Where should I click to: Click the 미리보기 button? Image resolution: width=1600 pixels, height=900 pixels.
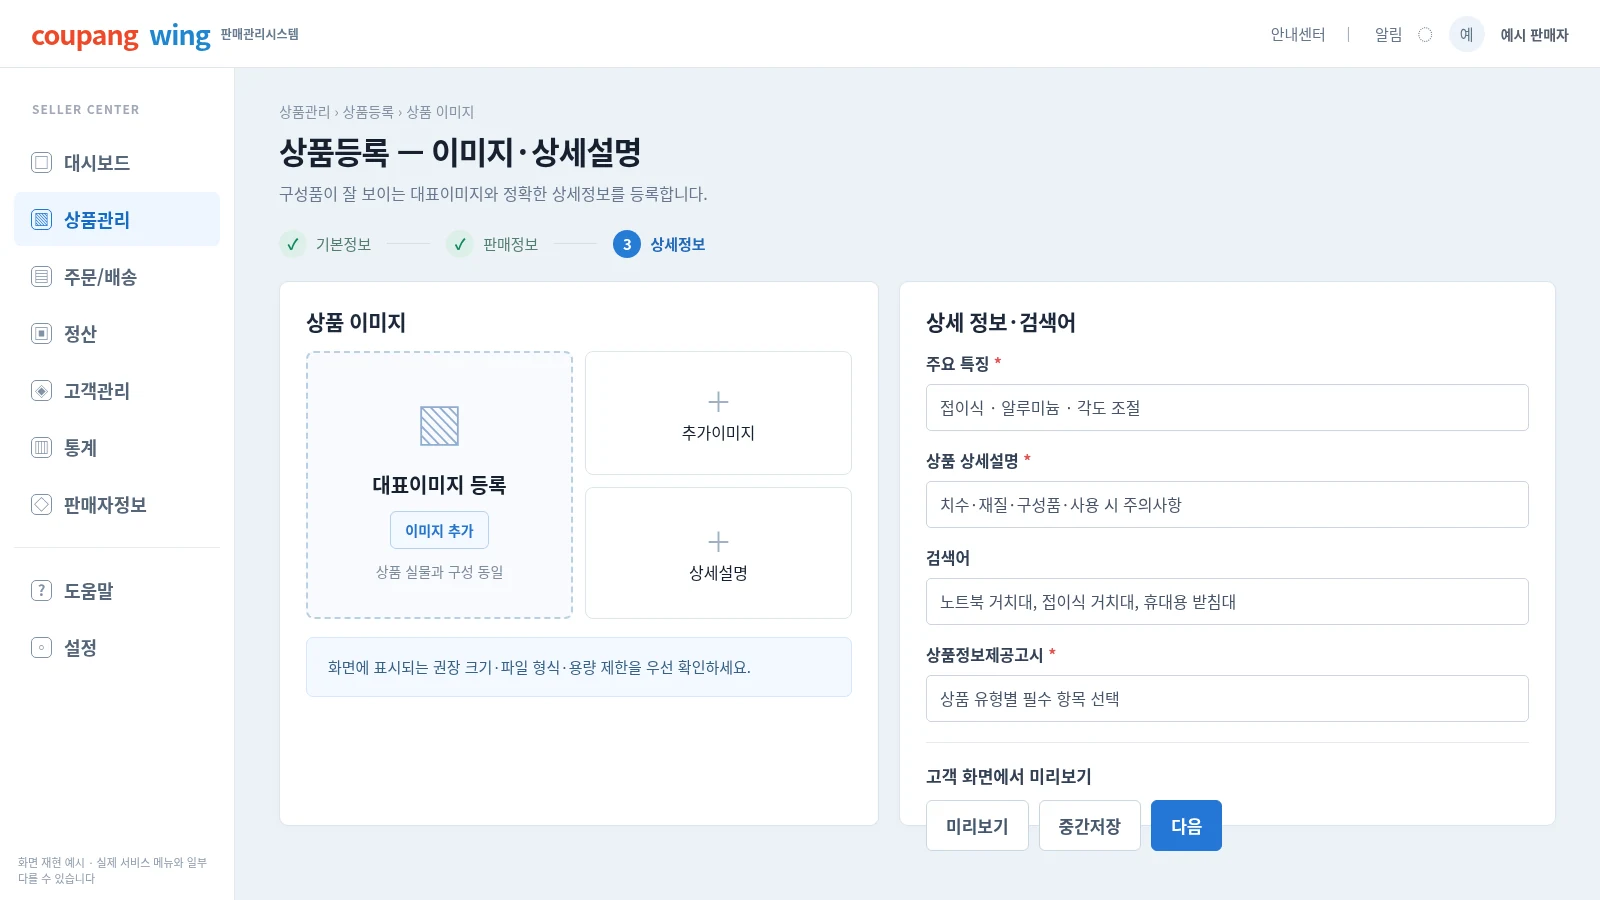pyautogui.click(x=977, y=826)
